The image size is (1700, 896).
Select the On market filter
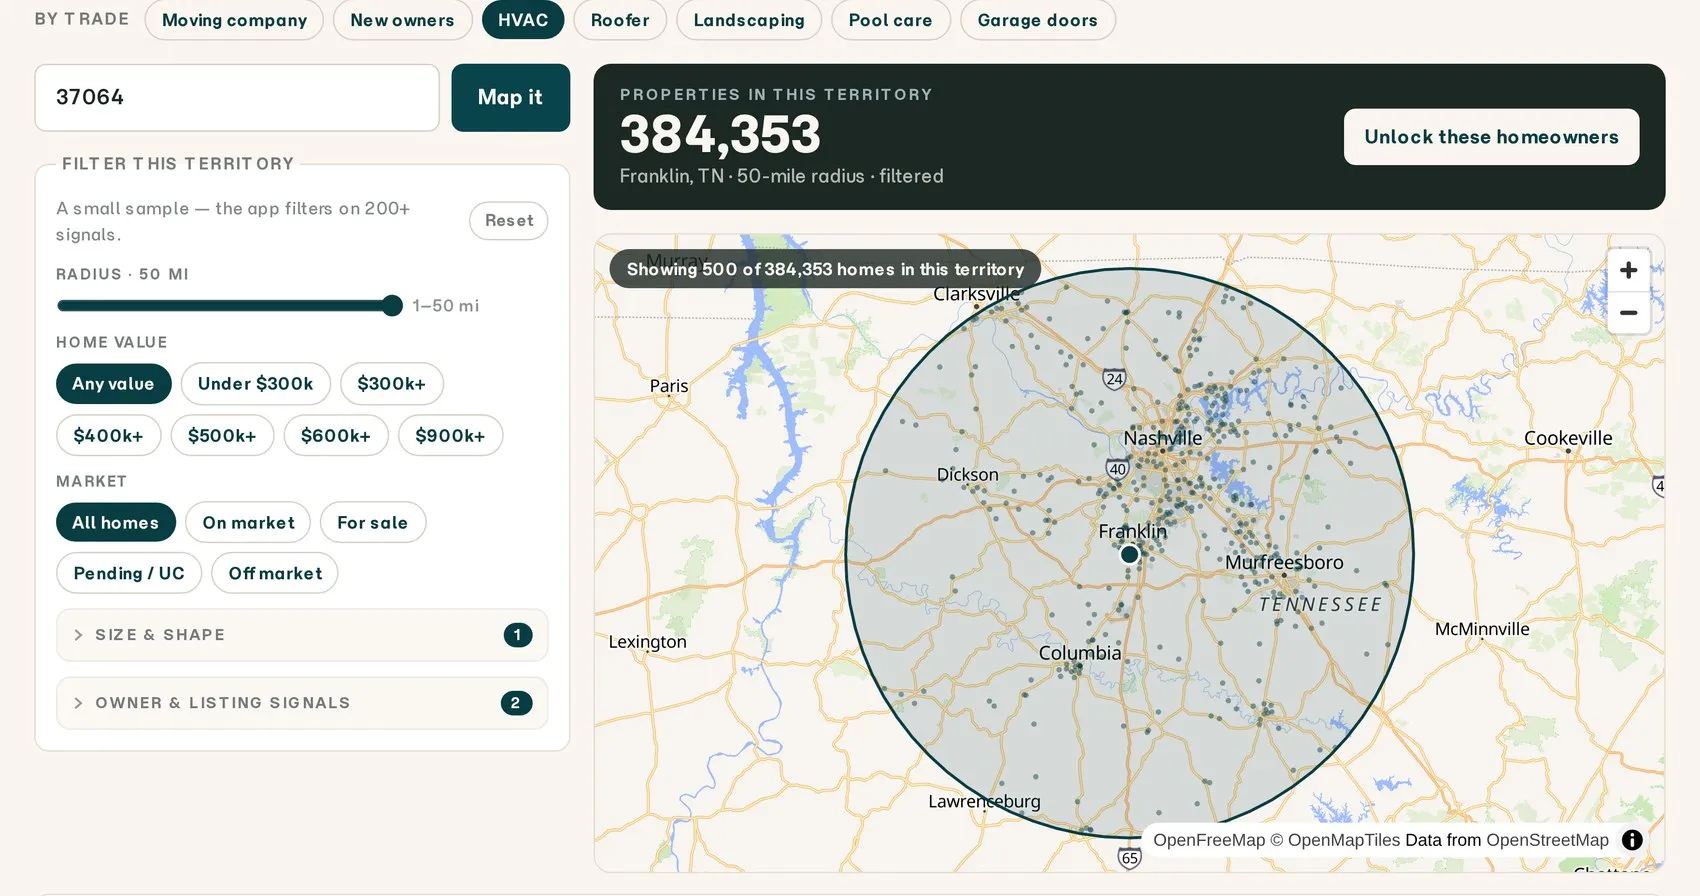point(248,523)
